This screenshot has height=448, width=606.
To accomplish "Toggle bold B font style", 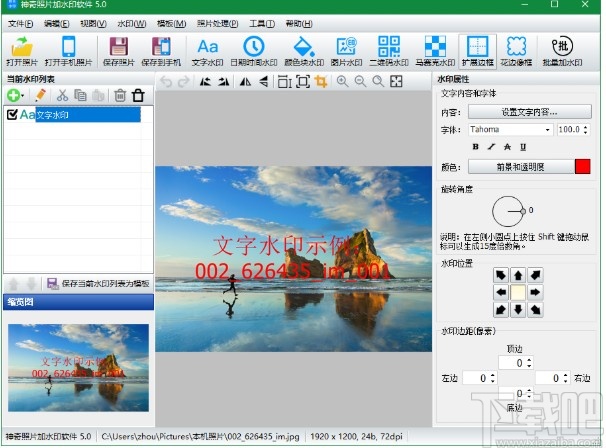I will pyautogui.click(x=476, y=147).
